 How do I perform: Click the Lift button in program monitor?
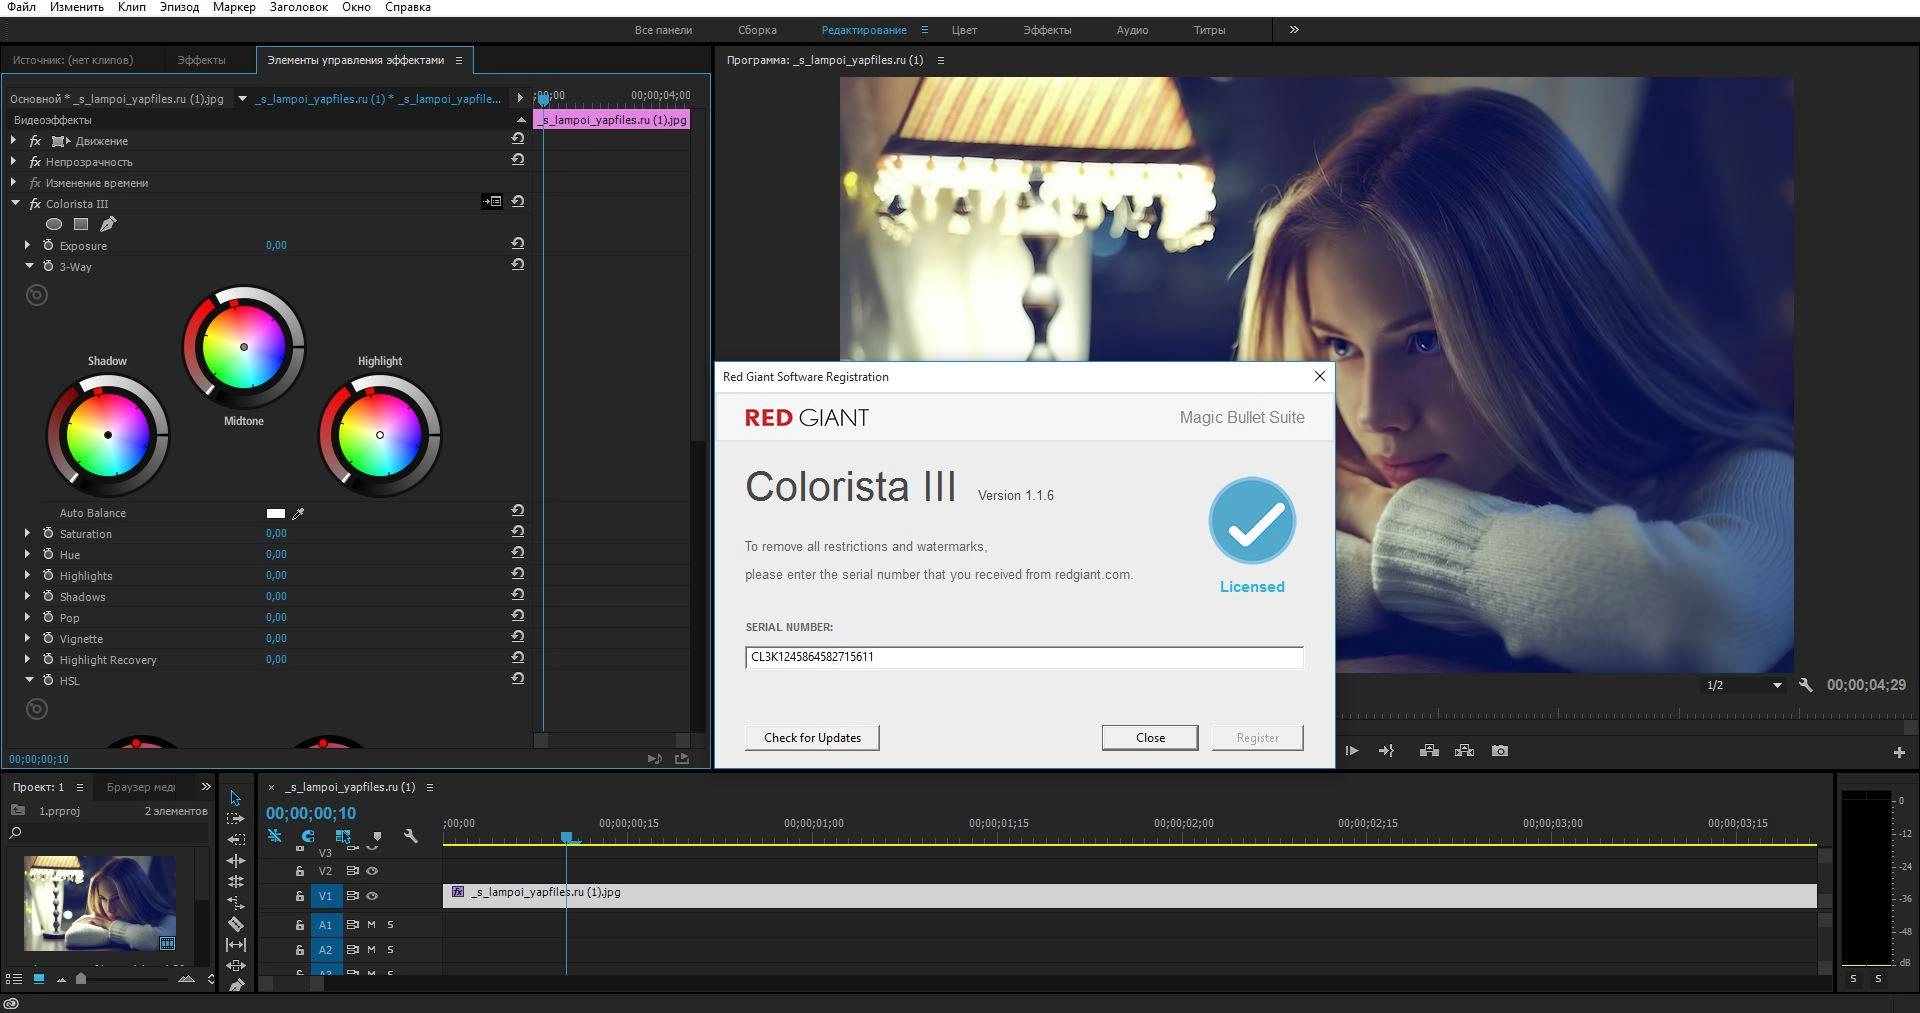[x=1429, y=751]
